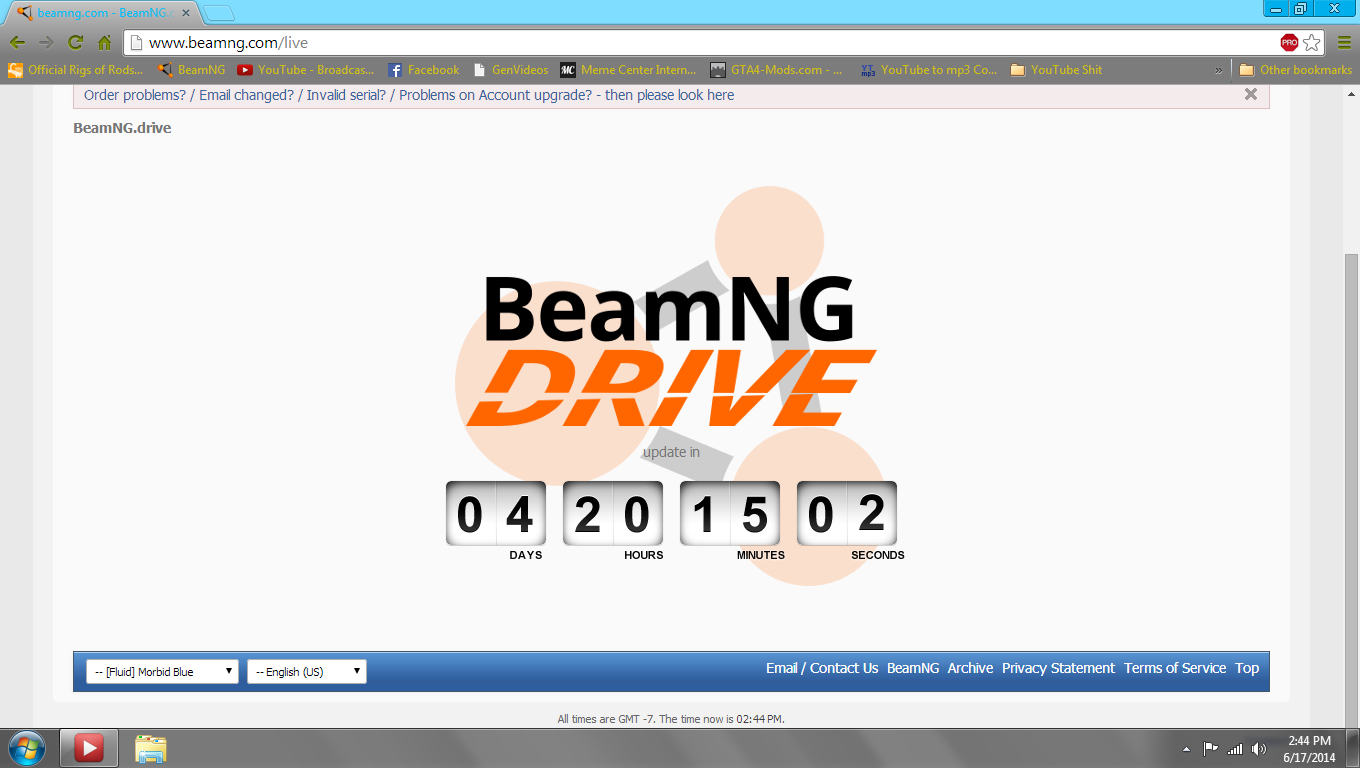The width and height of the screenshot is (1360, 768).
Task: Click the minutes countdown flip counter
Action: pos(730,513)
